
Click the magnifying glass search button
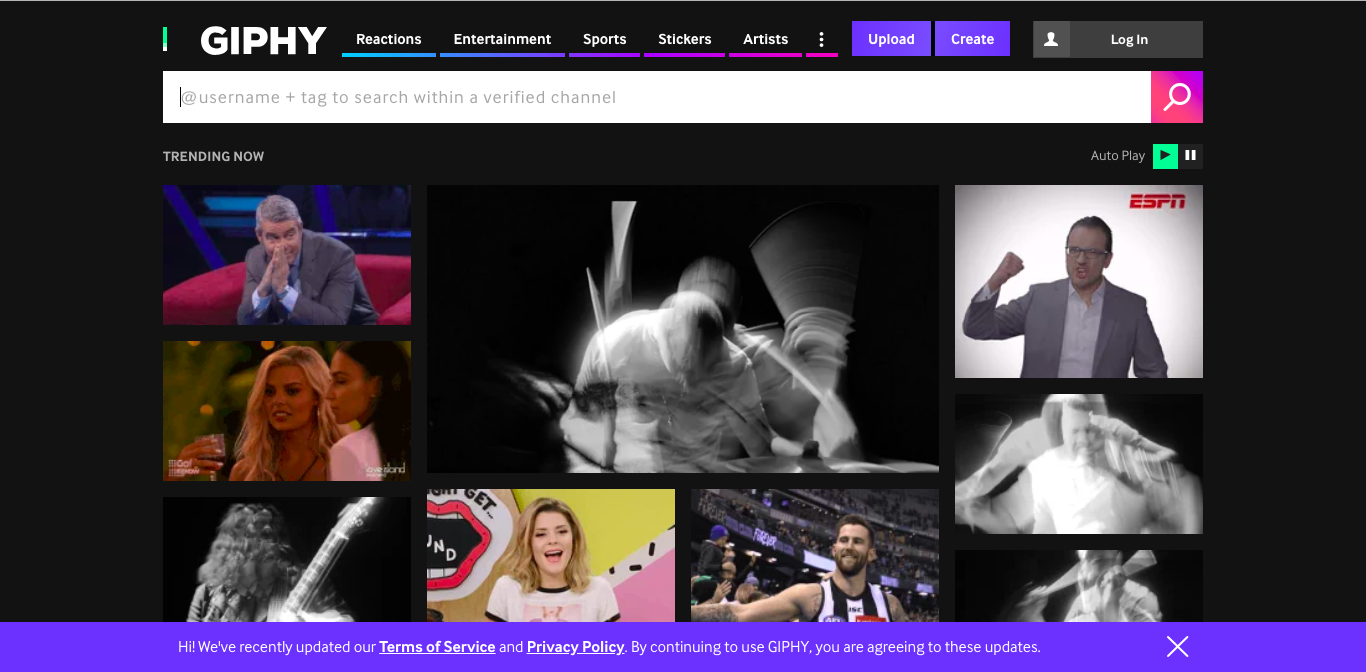(x=1176, y=97)
